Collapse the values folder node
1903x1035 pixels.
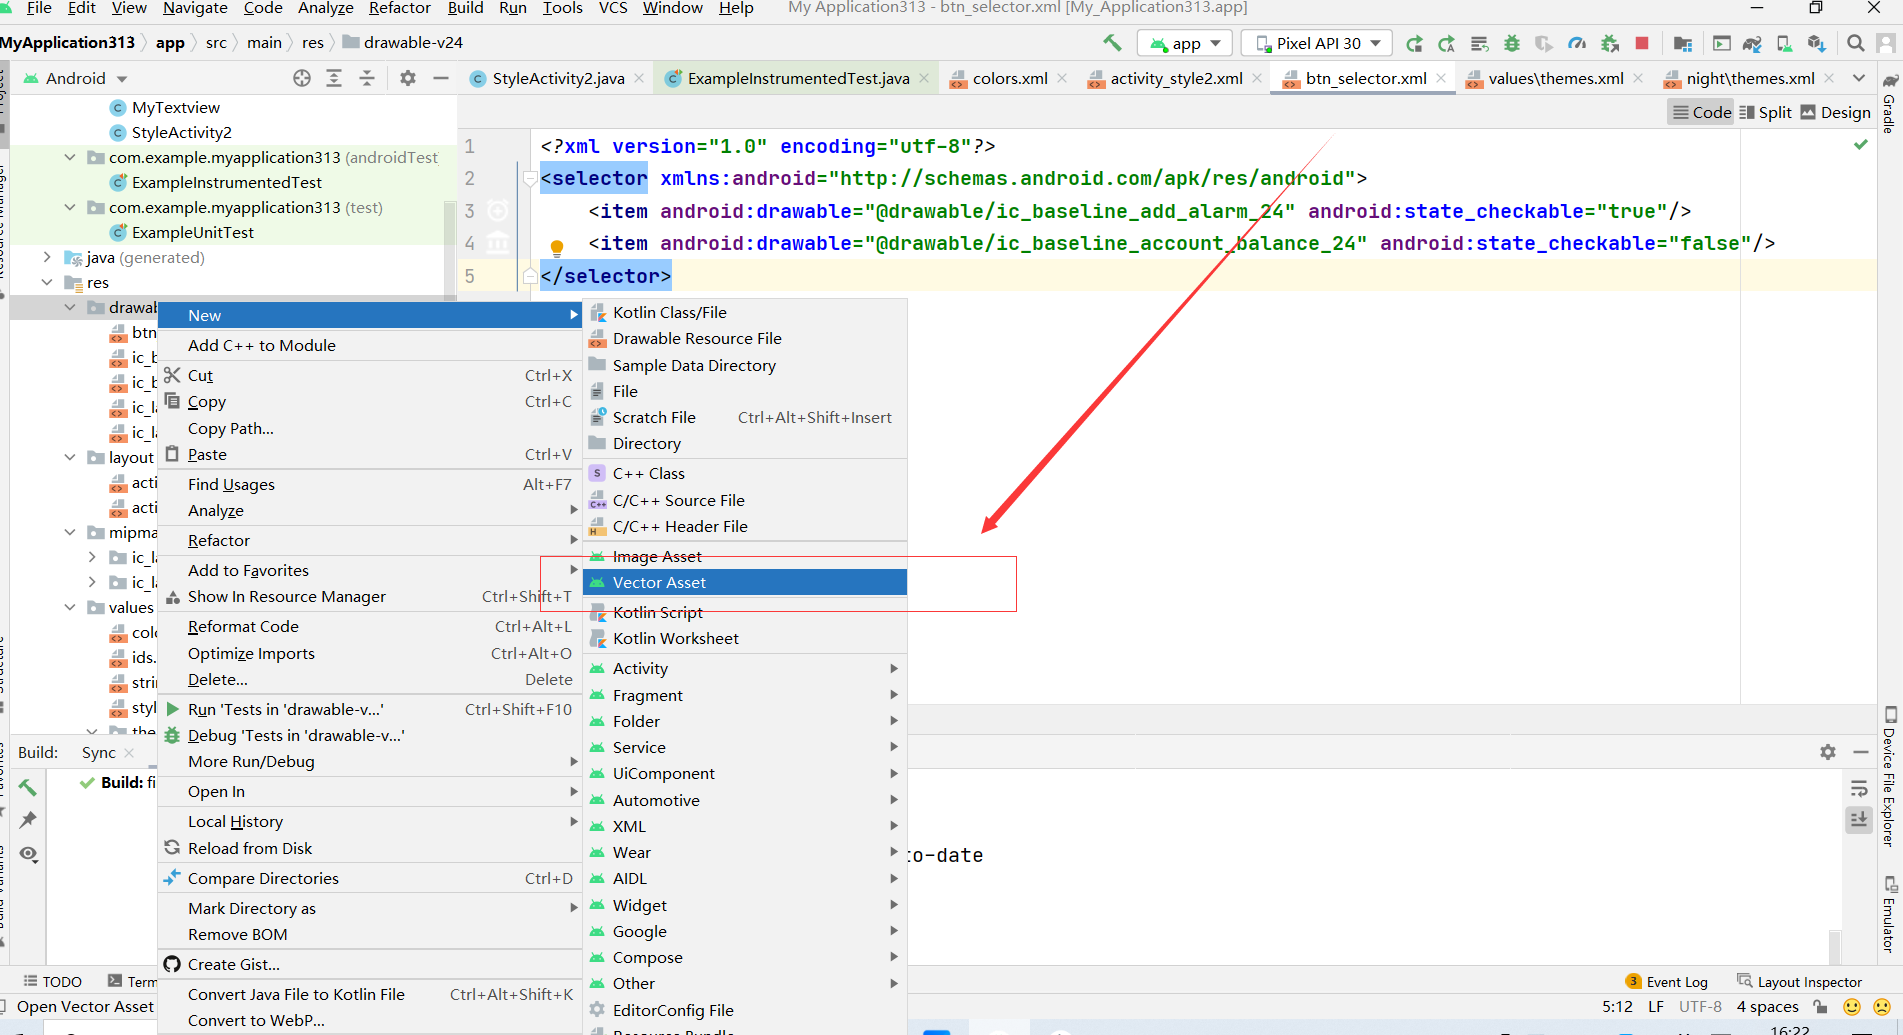70,607
